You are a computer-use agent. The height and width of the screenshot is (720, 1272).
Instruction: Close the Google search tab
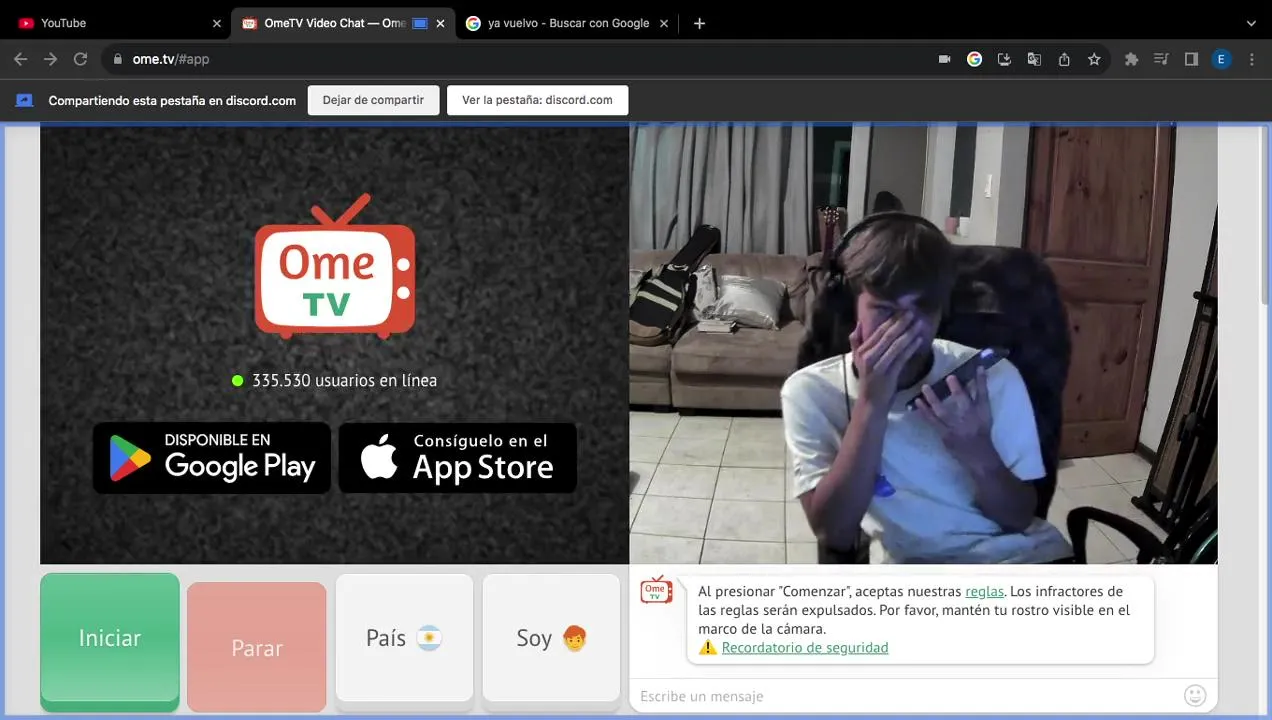tap(664, 23)
